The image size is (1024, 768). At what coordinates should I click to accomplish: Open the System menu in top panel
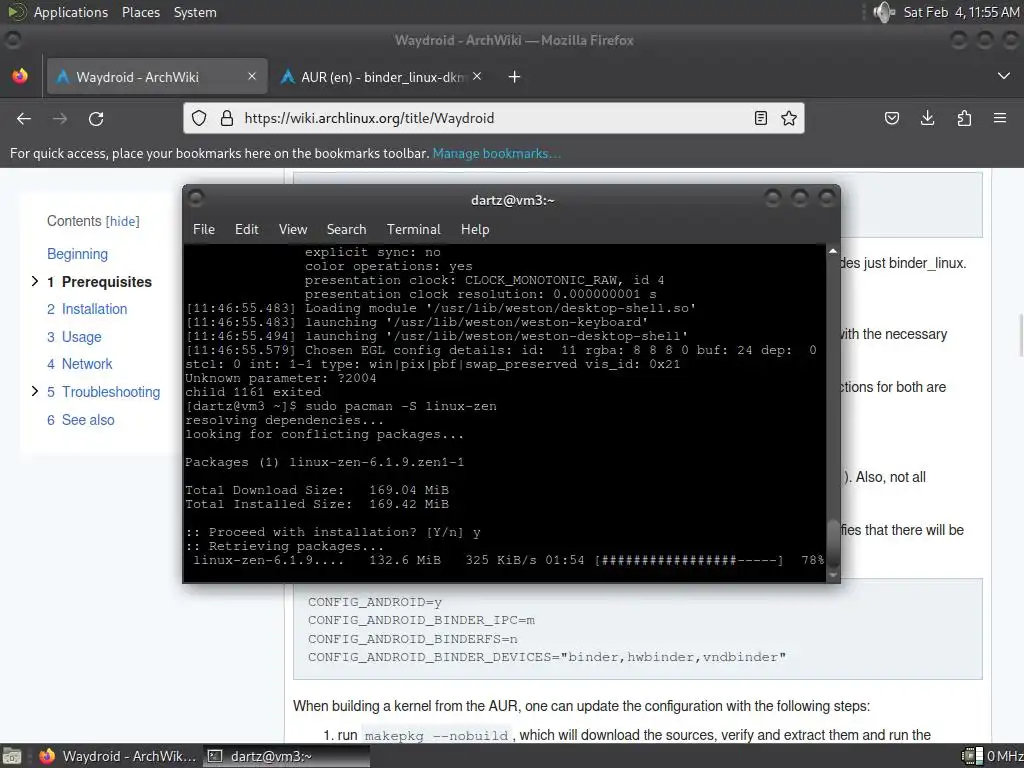tap(195, 12)
